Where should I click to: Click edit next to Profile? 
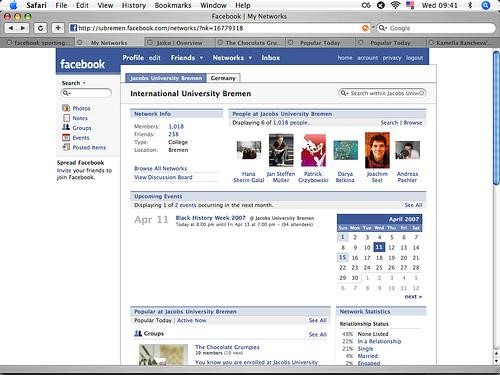(x=154, y=58)
